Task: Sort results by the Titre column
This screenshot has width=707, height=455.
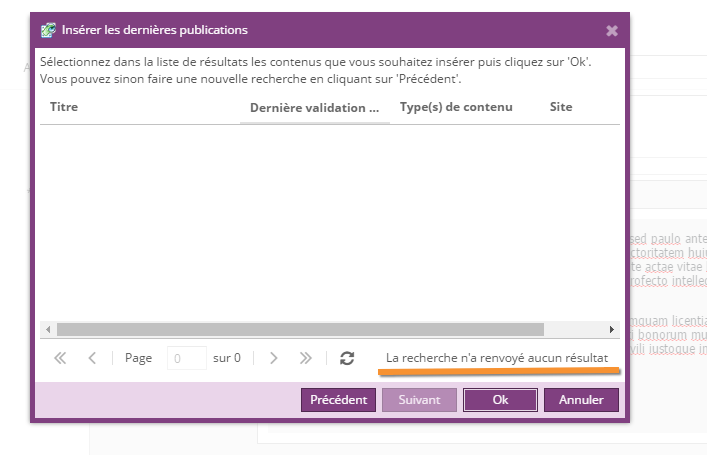Action: 64,107
